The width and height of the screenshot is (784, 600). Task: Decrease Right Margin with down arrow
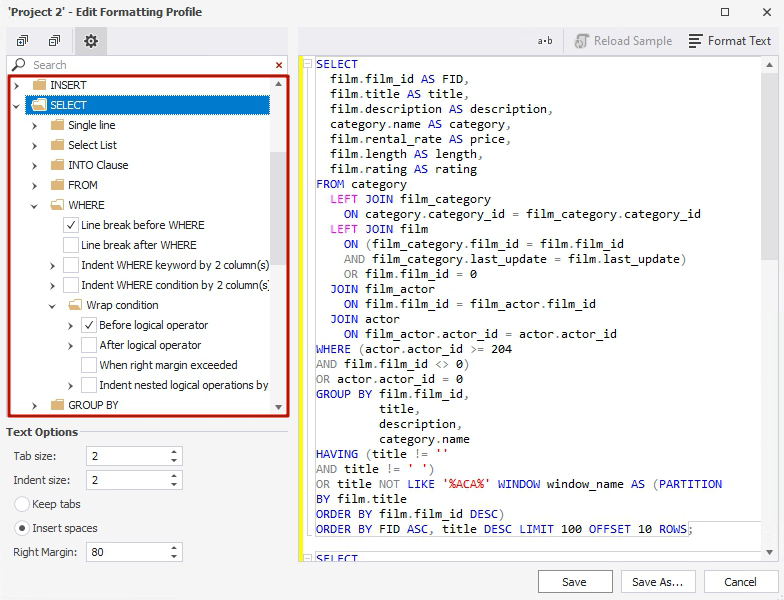click(174, 556)
